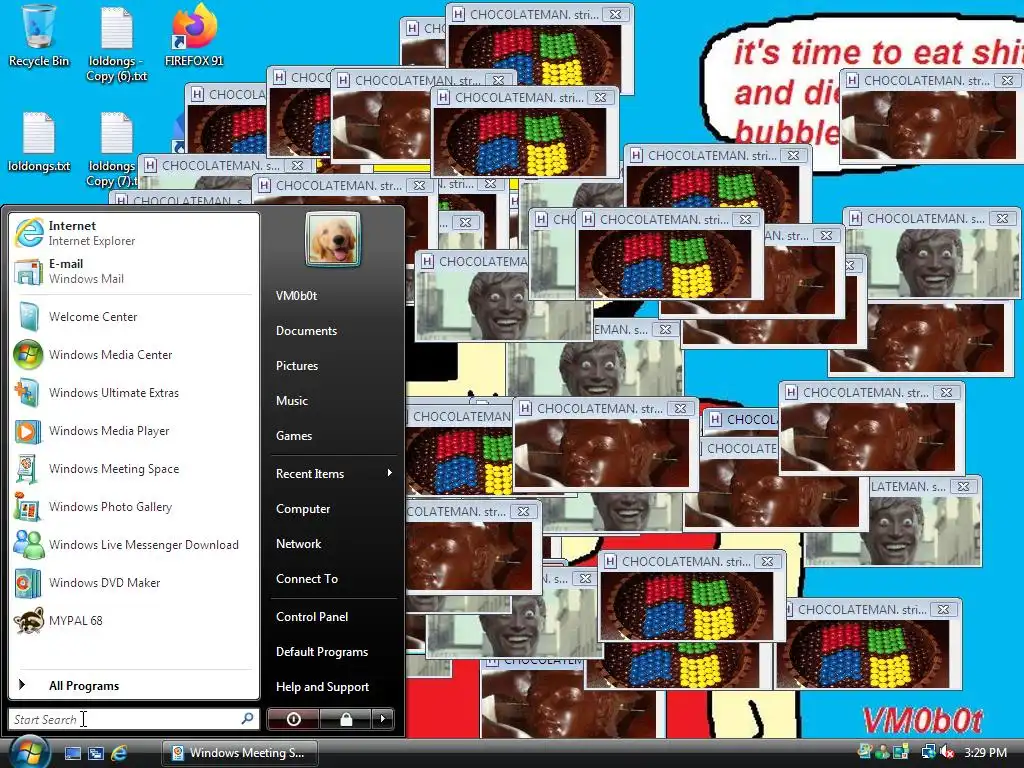Open Network from the Start menu

(334, 544)
